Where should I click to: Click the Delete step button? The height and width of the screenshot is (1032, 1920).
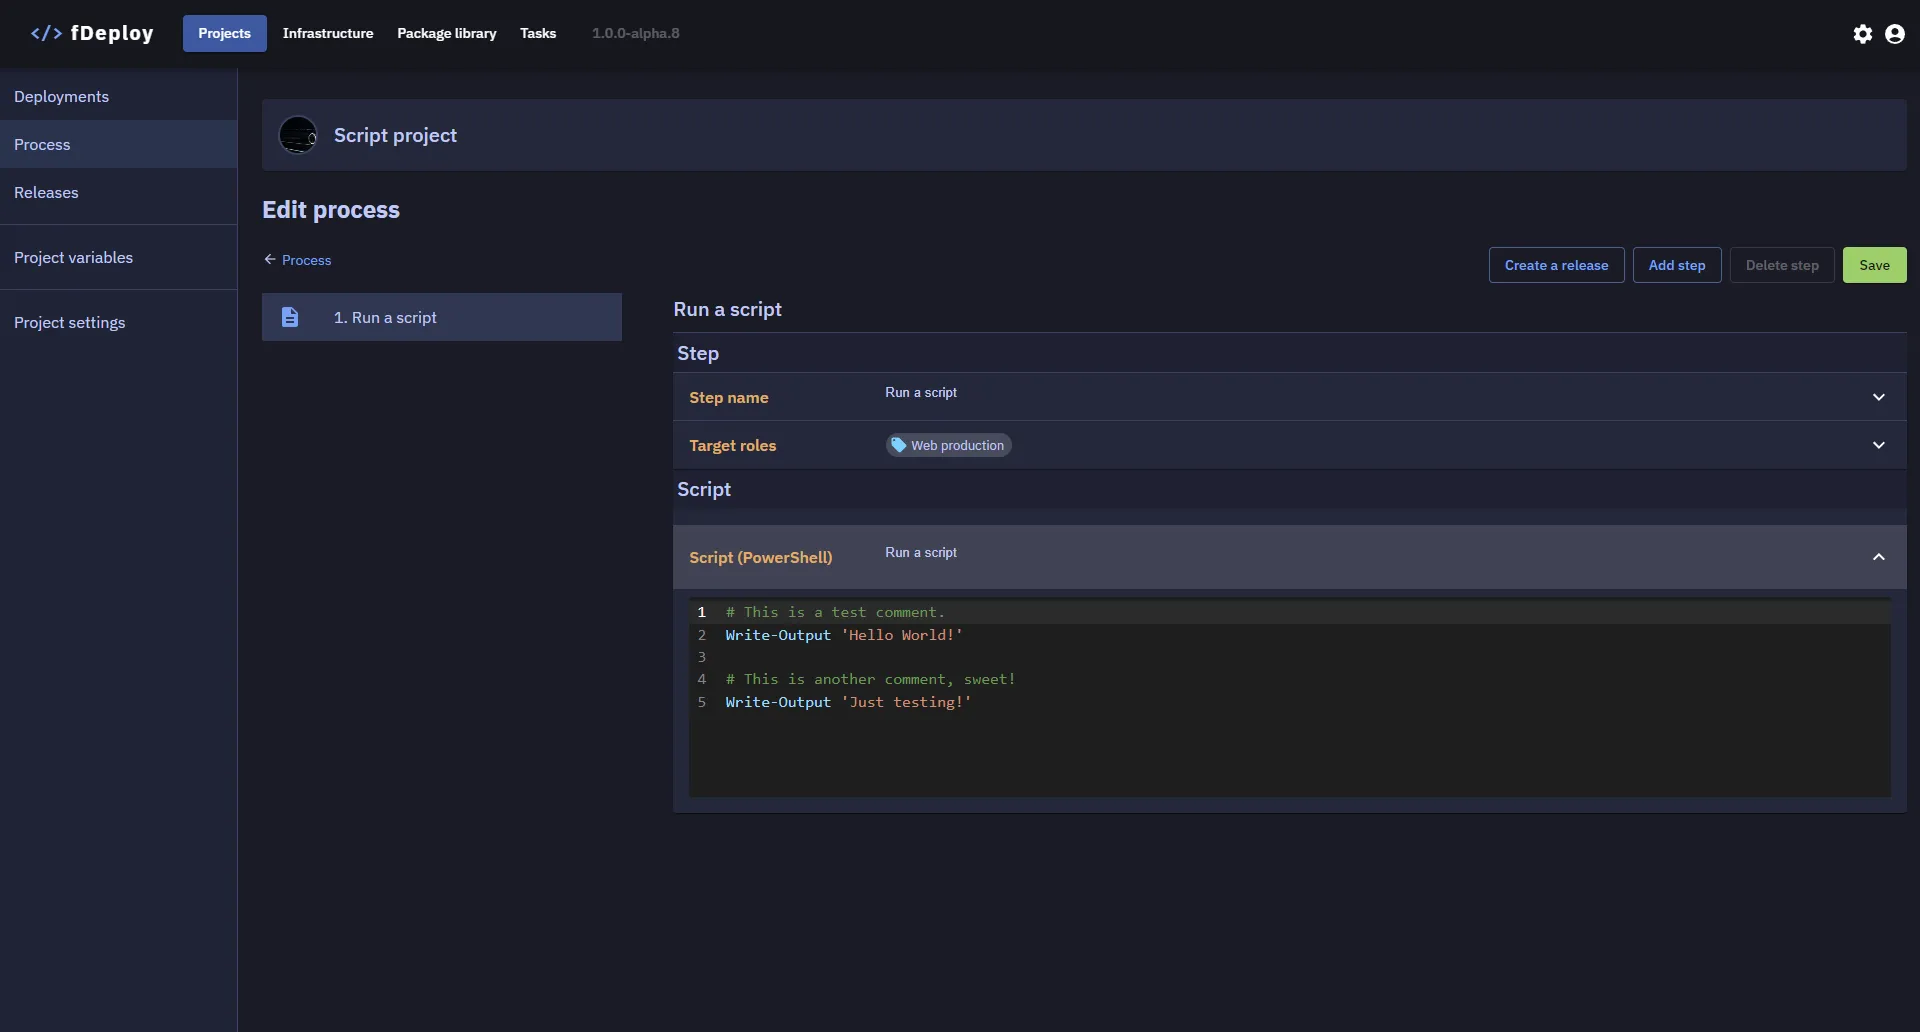(1782, 265)
